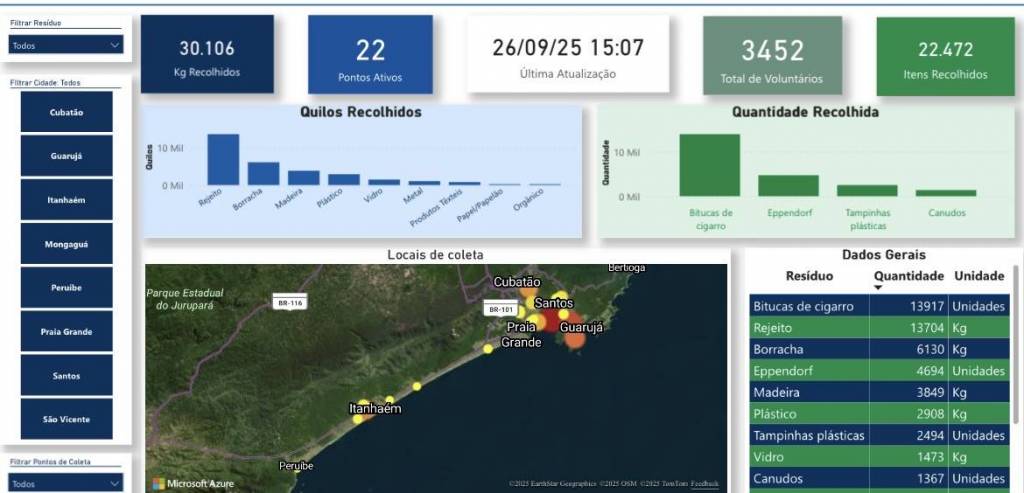Click the large orange Guarujá map bubble
Viewport: 1024px width, 493px height.
[x=575, y=339]
